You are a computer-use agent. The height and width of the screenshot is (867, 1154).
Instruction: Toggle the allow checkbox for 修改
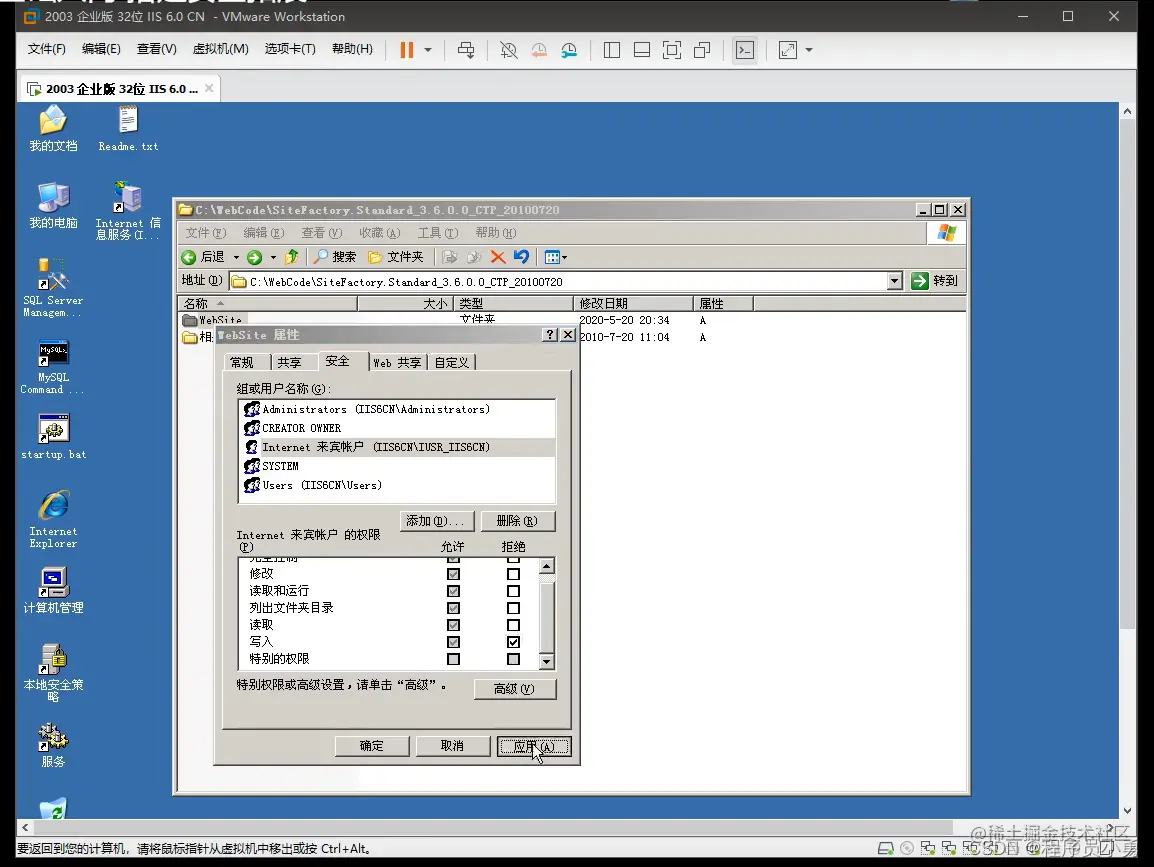pos(453,573)
